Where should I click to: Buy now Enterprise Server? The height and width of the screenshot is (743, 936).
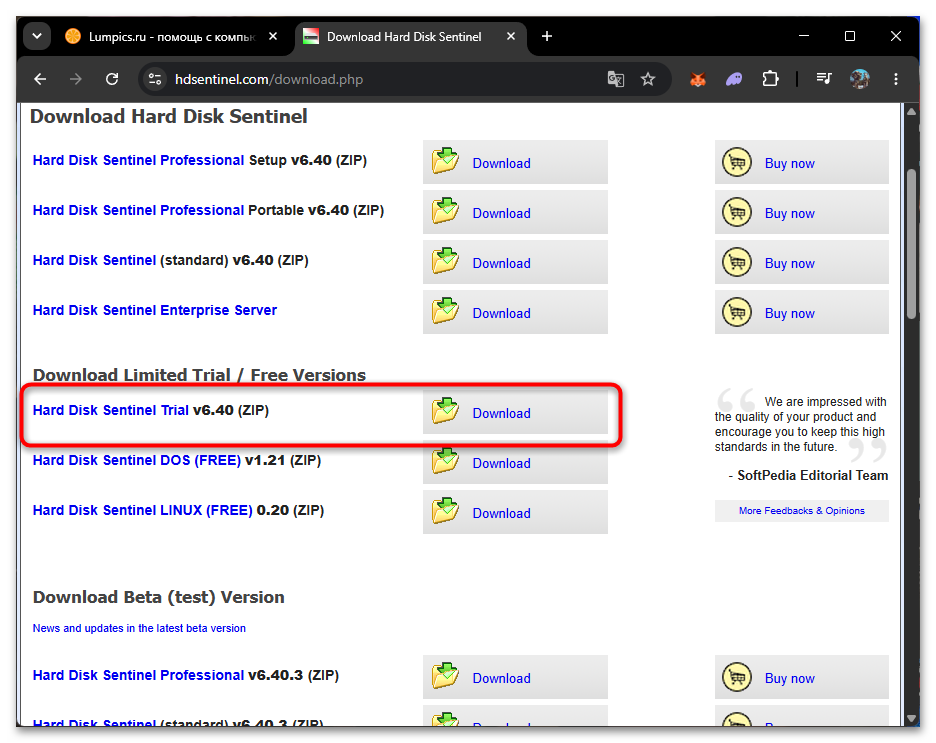[x=802, y=313]
